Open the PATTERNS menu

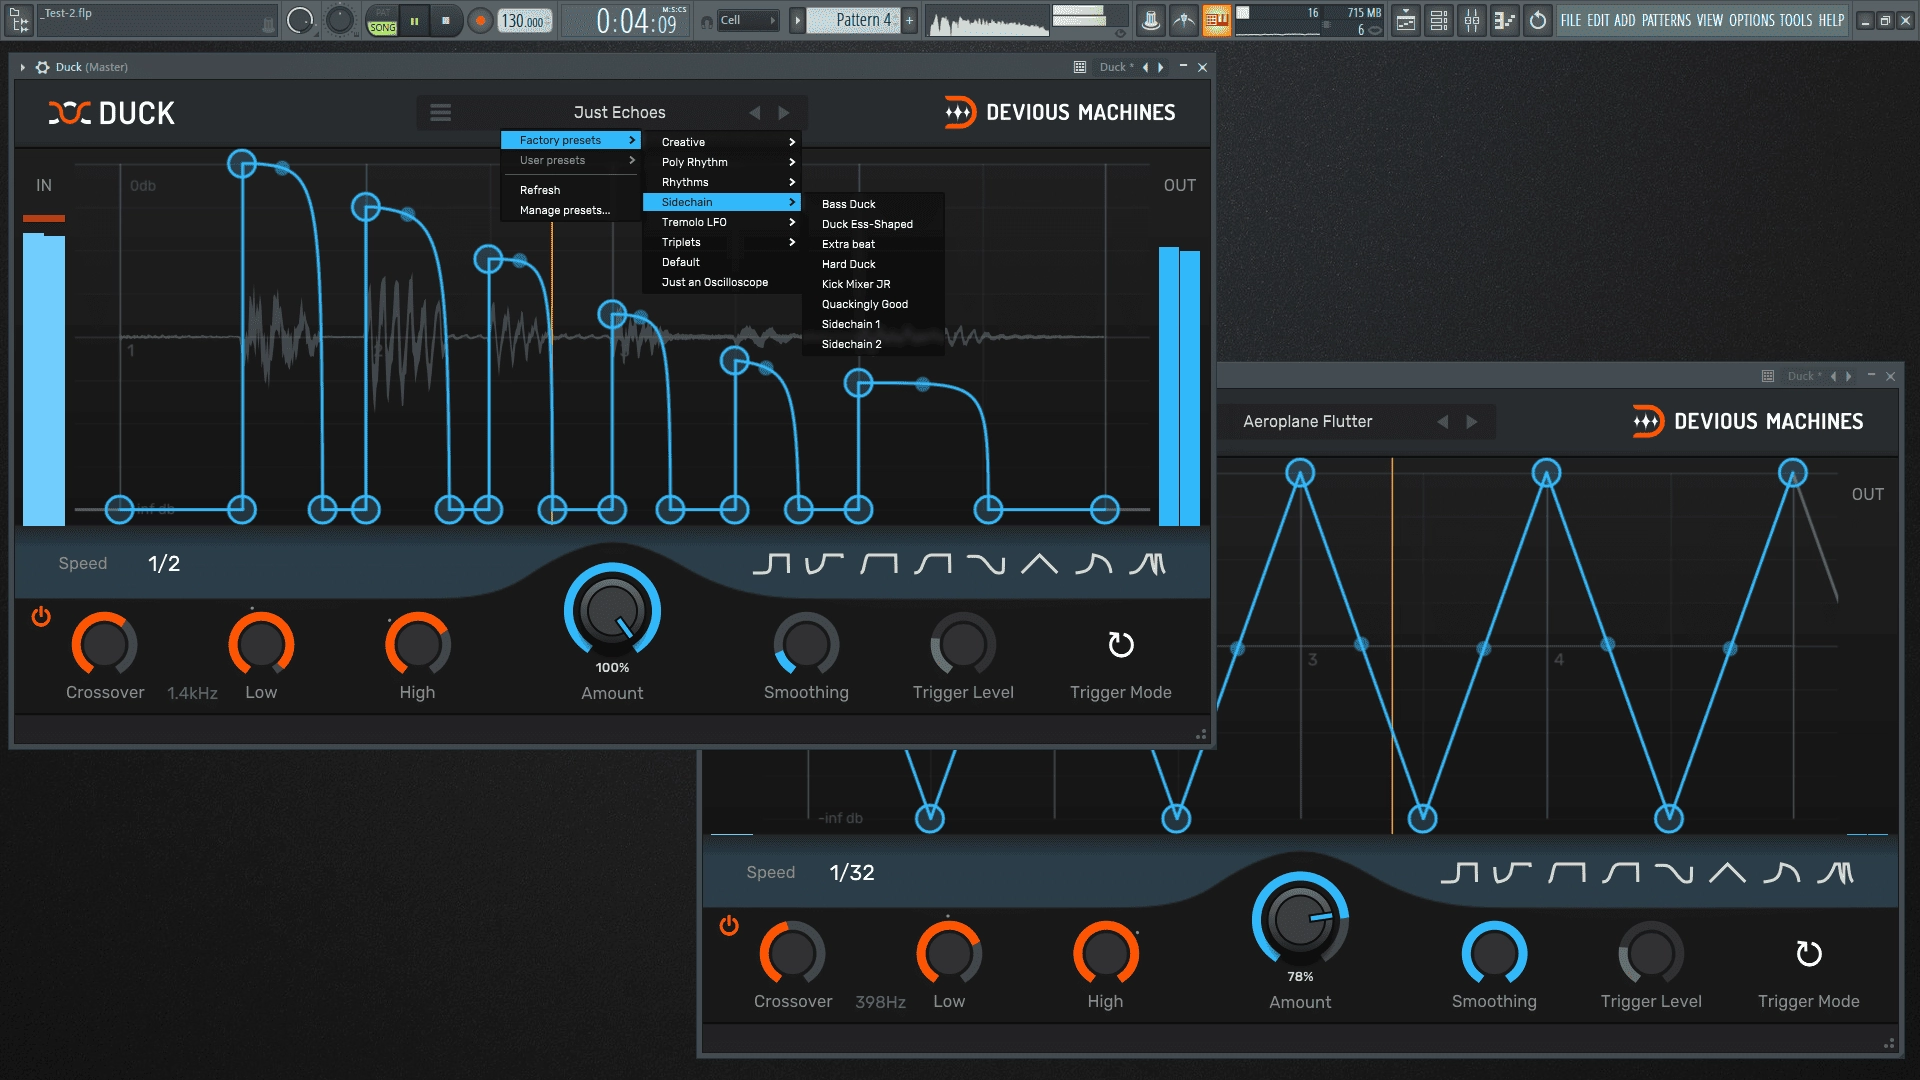tap(1666, 20)
